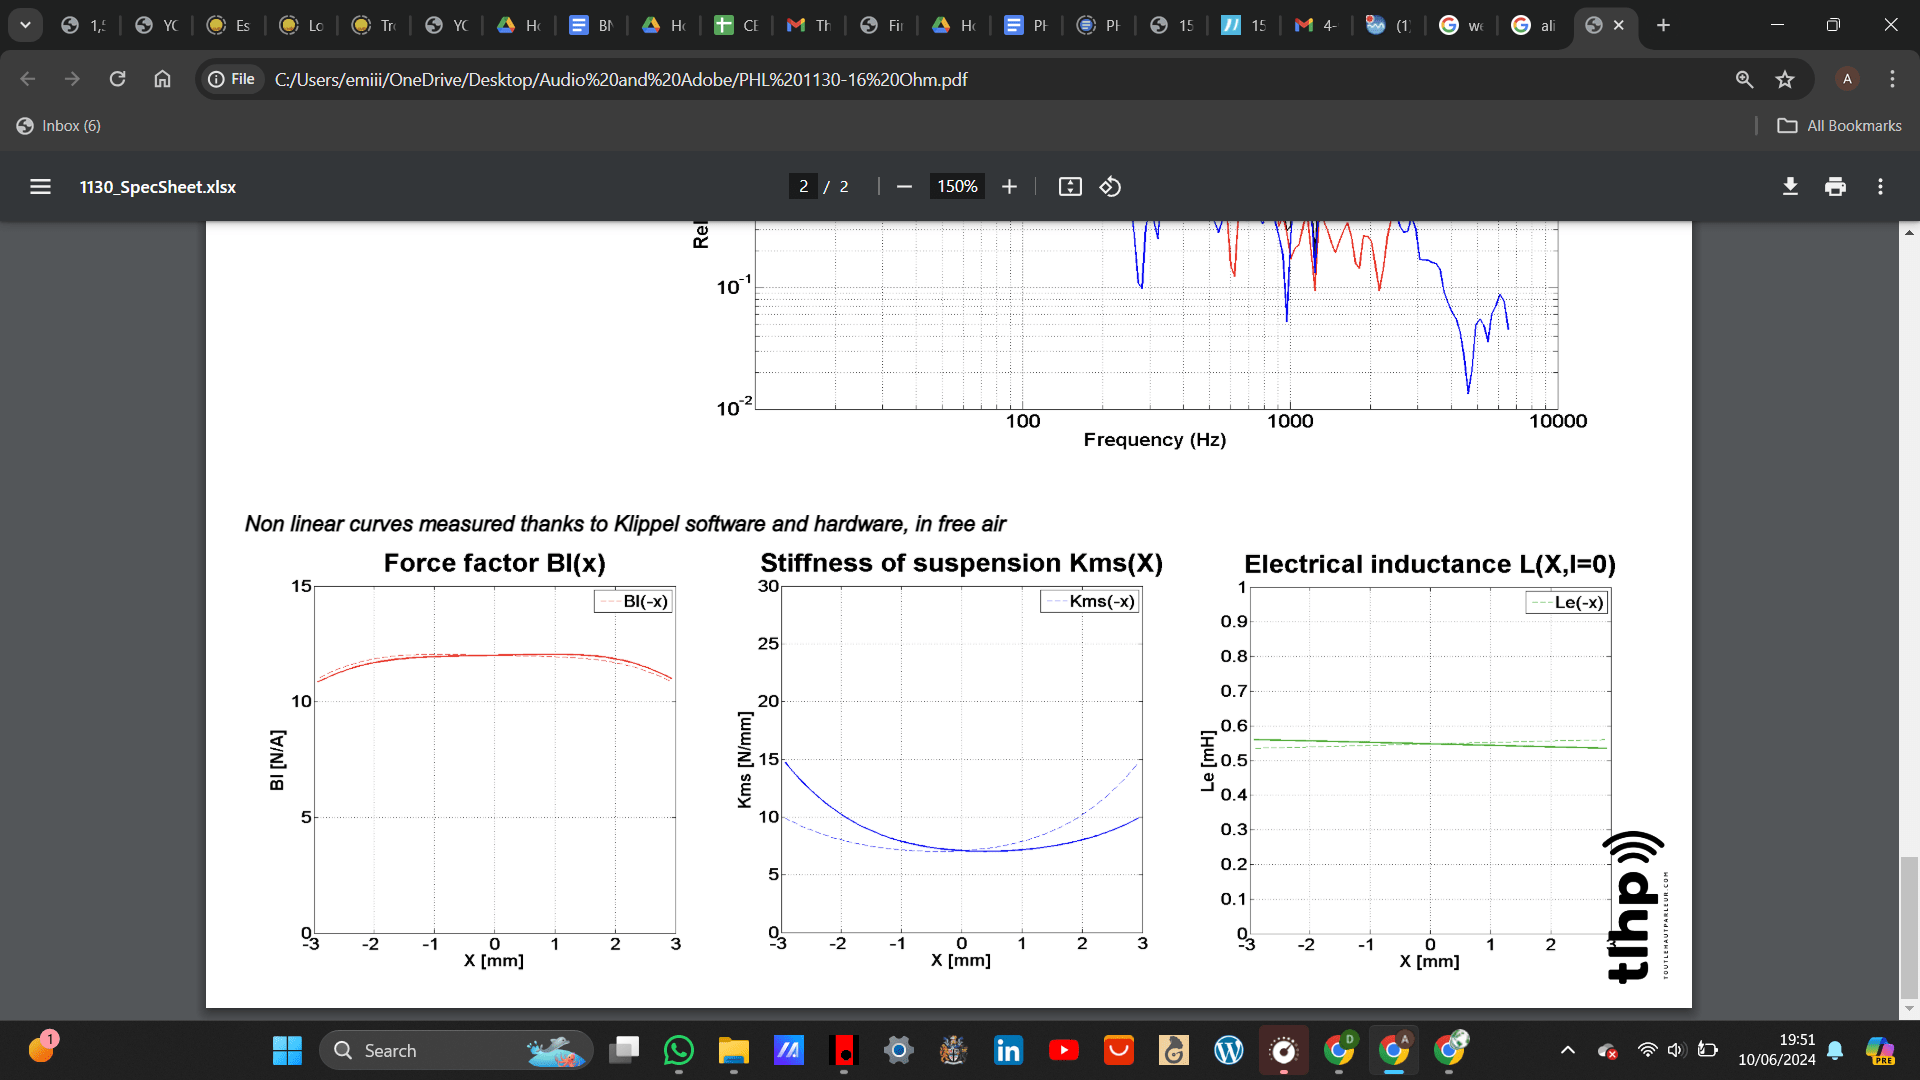Screen dimensions: 1920x1080
Task: Open the Chrome profile avatar
Action: pyautogui.click(x=1847, y=79)
